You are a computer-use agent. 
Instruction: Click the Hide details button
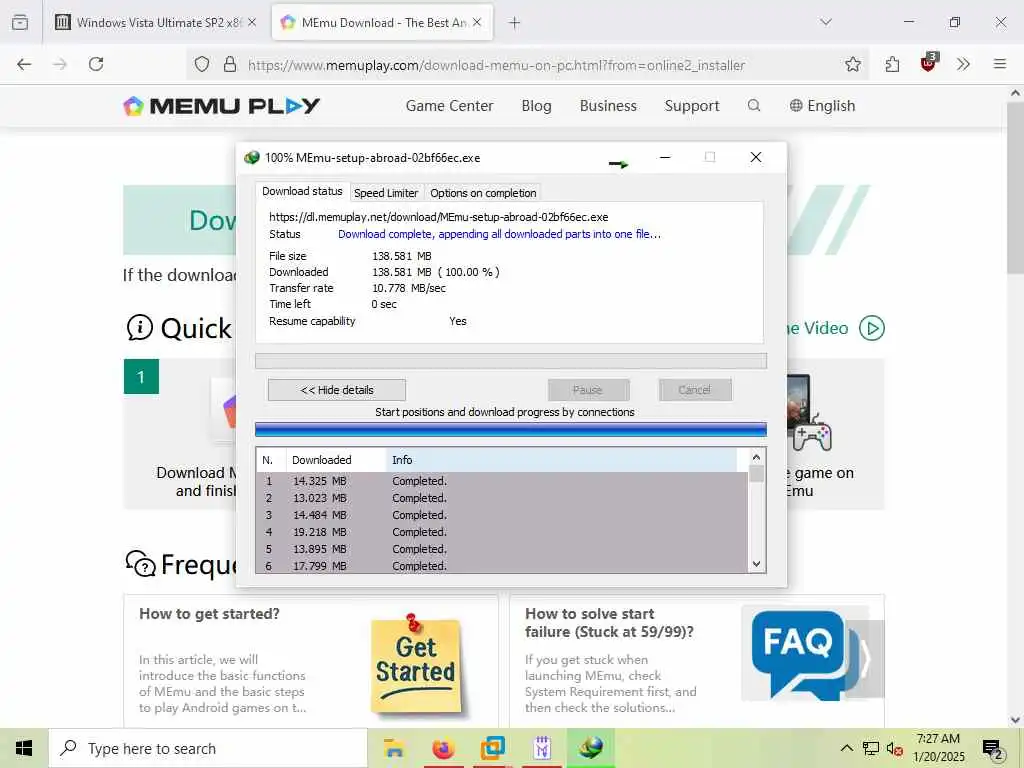pyautogui.click(x=336, y=390)
